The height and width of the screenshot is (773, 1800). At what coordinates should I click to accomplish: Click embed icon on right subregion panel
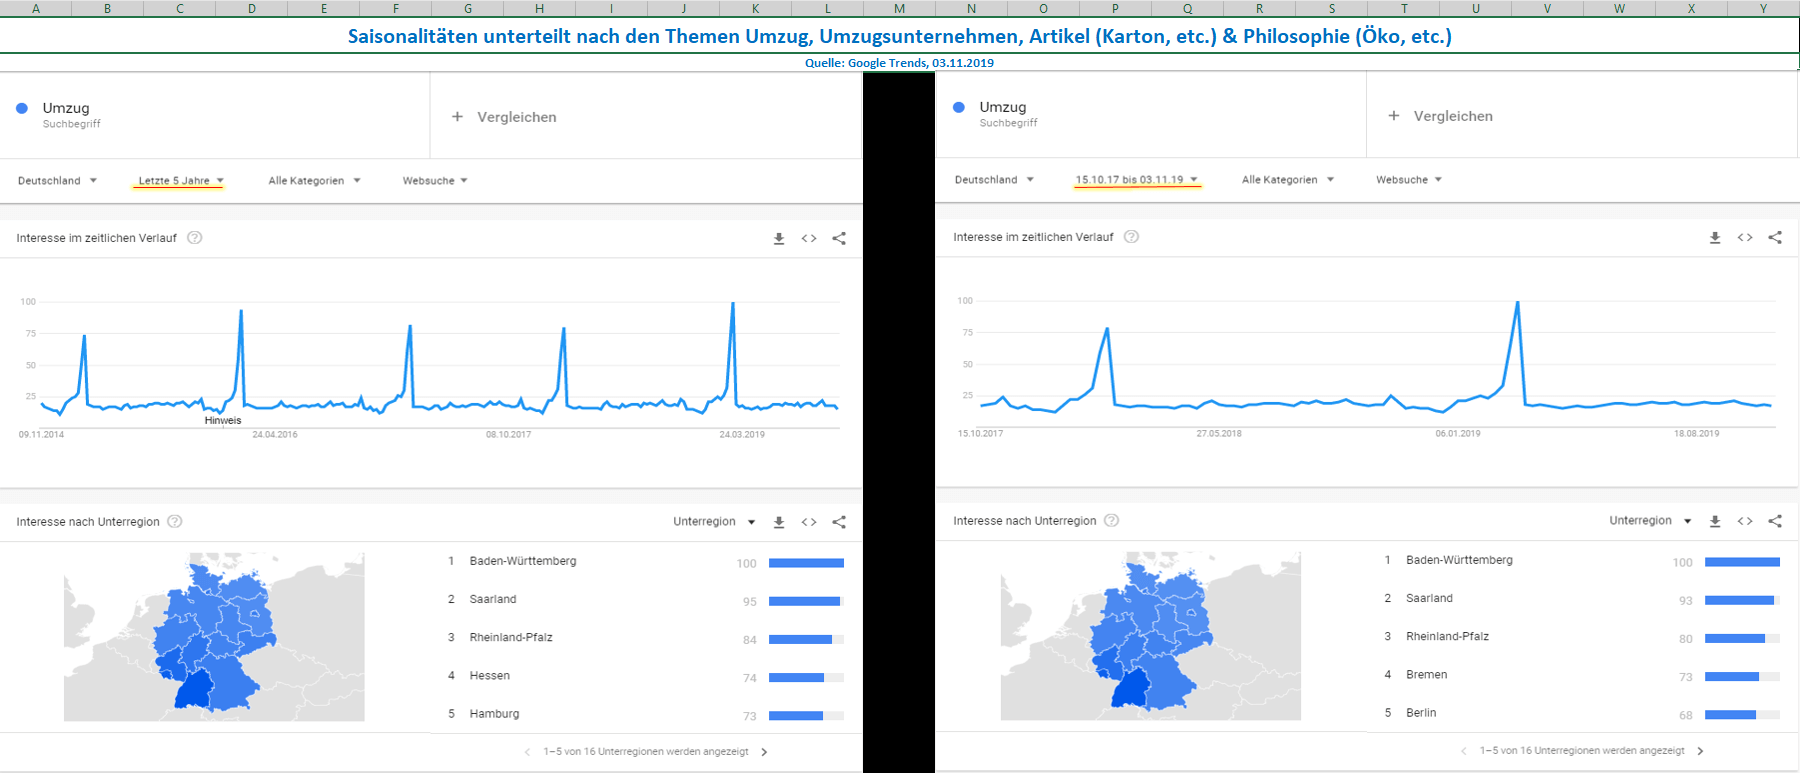tap(1745, 521)
